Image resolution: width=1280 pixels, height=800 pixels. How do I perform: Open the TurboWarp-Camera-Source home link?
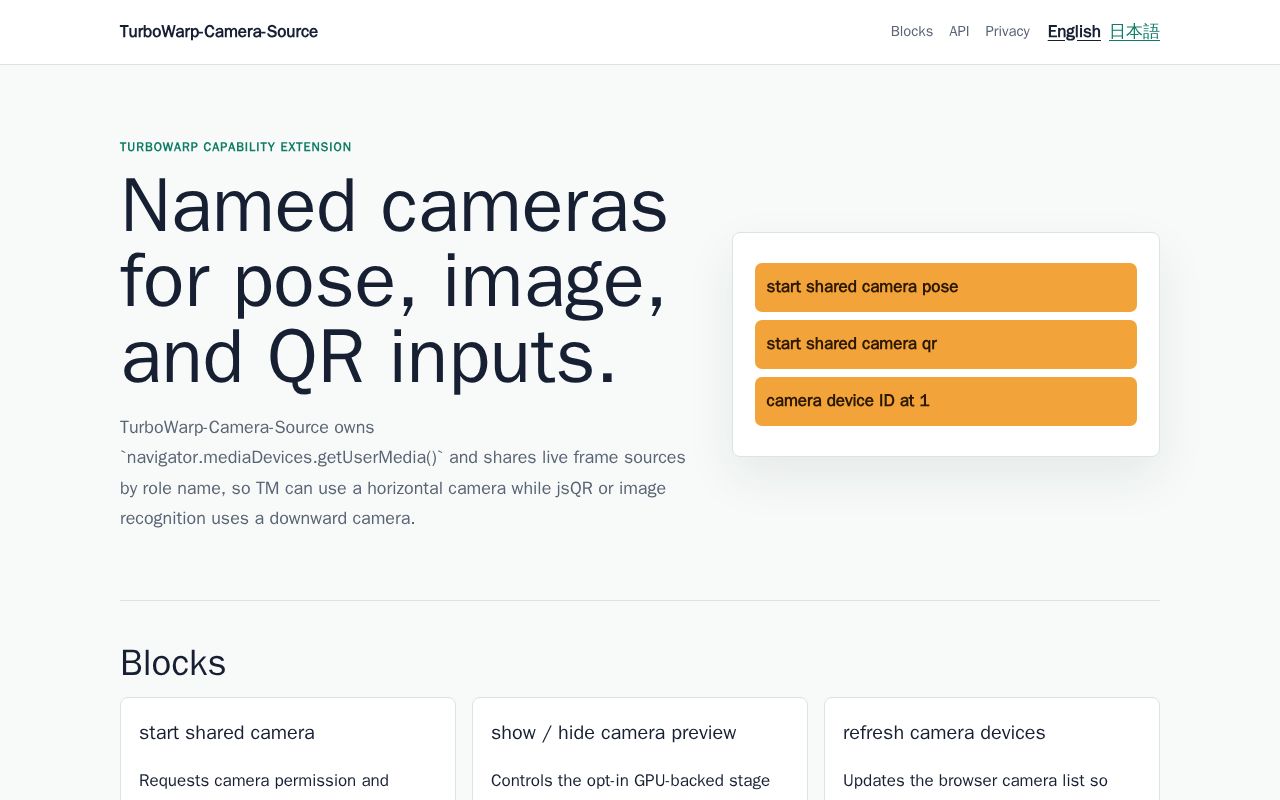pos(219,32)
